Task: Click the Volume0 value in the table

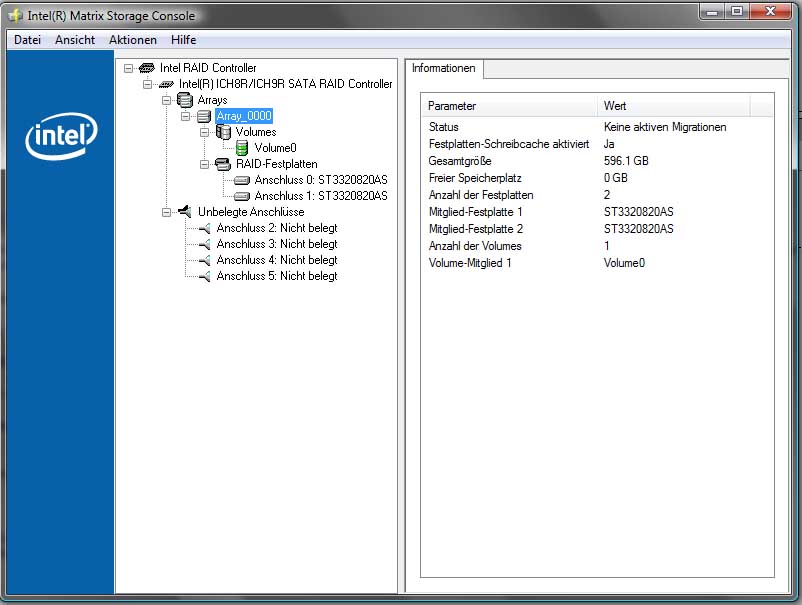Action: (x=624, y=263)
